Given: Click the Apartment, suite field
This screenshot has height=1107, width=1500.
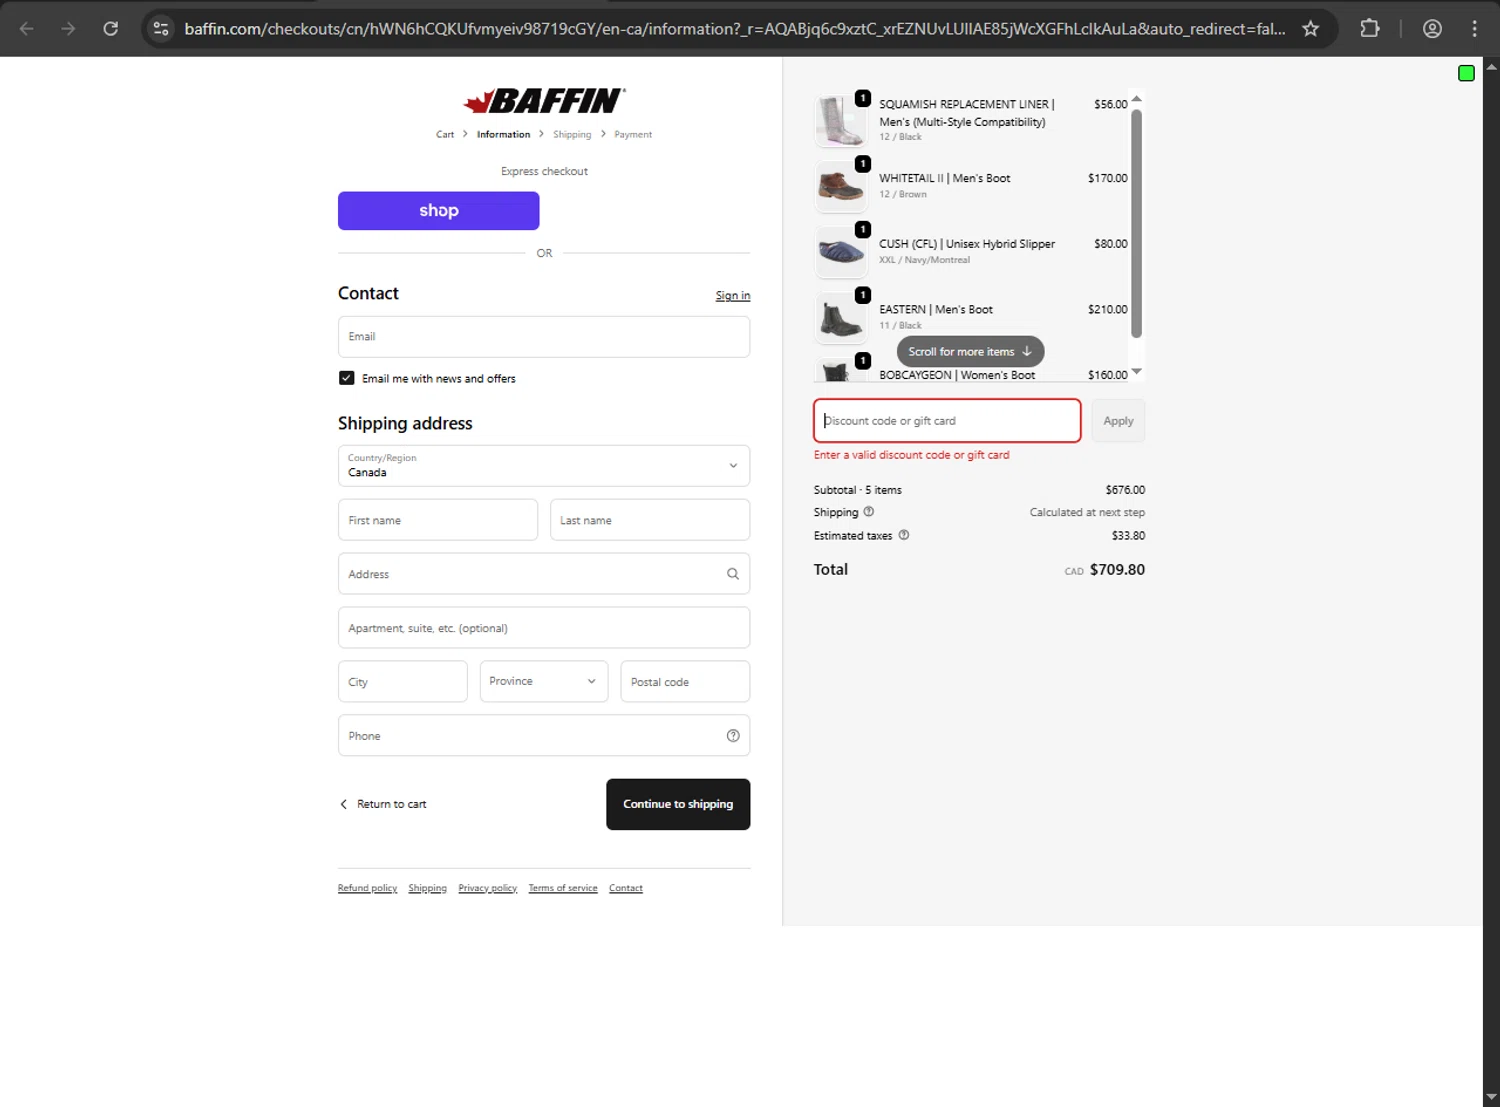Looking at the screenshot, I should (544, 628).
